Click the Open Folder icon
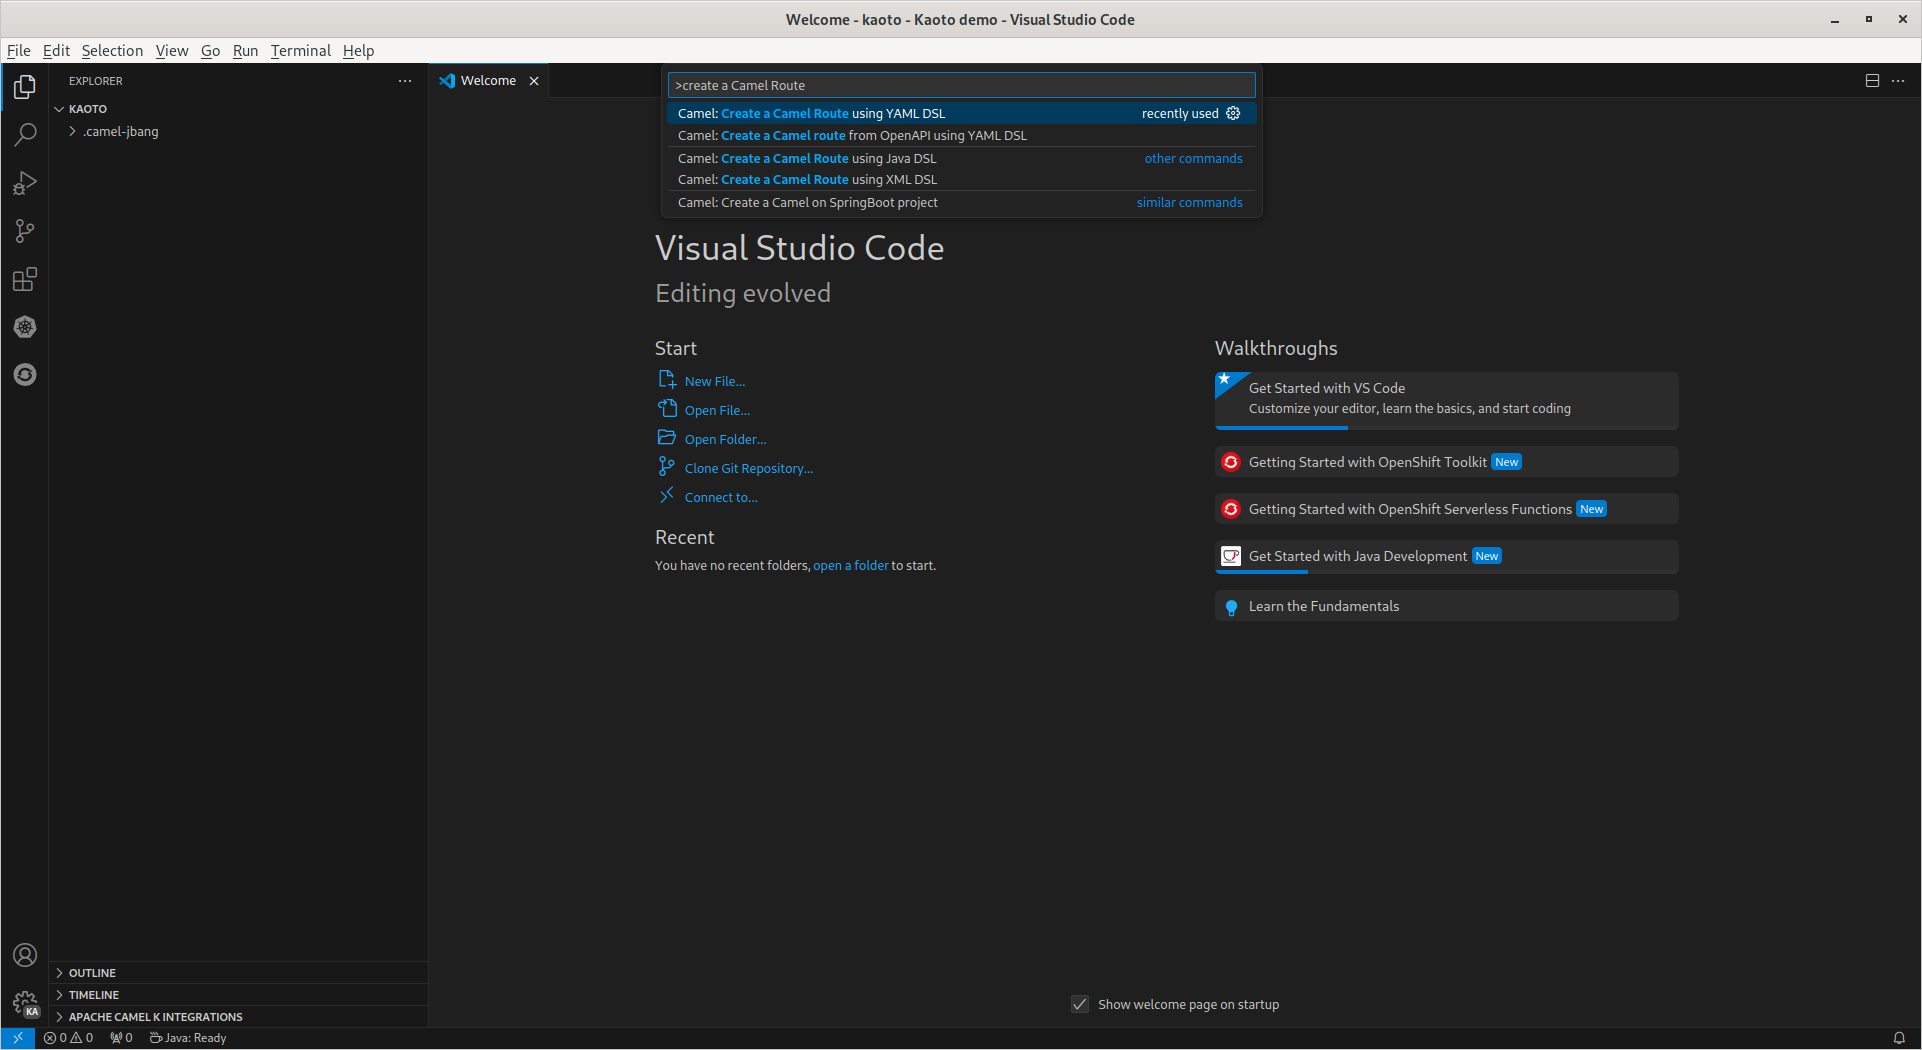Viewport: 1922px width, 1050px height. 667,438
